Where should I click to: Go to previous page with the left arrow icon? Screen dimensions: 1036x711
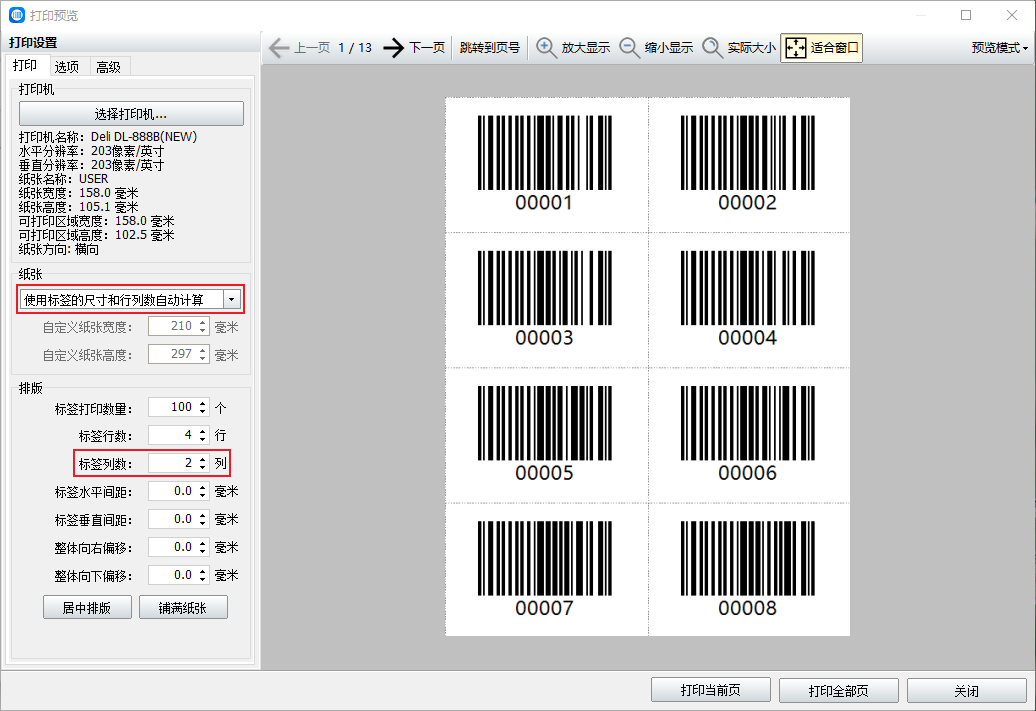(279, 48)
